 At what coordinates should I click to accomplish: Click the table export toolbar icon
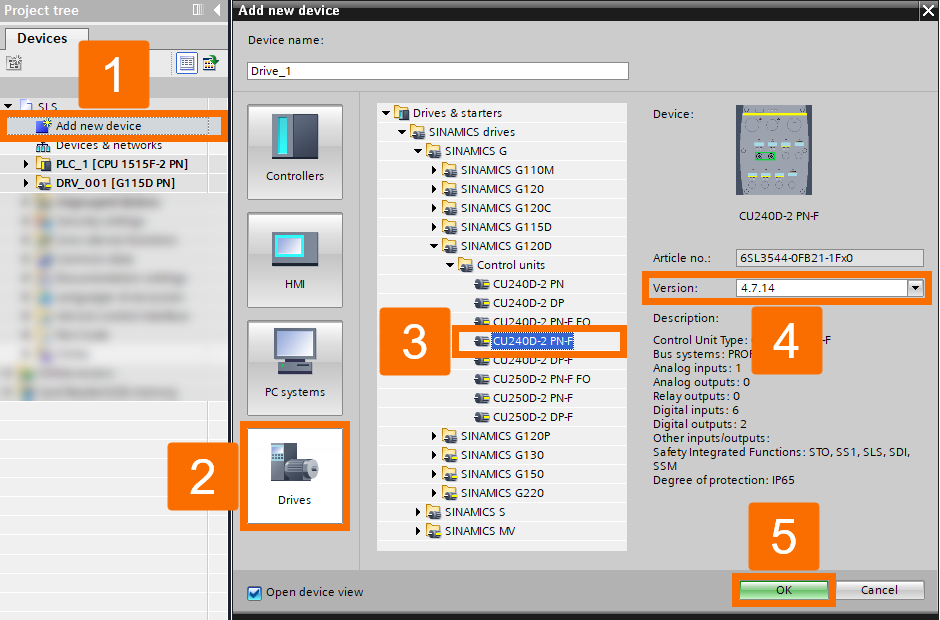(210, 62)
